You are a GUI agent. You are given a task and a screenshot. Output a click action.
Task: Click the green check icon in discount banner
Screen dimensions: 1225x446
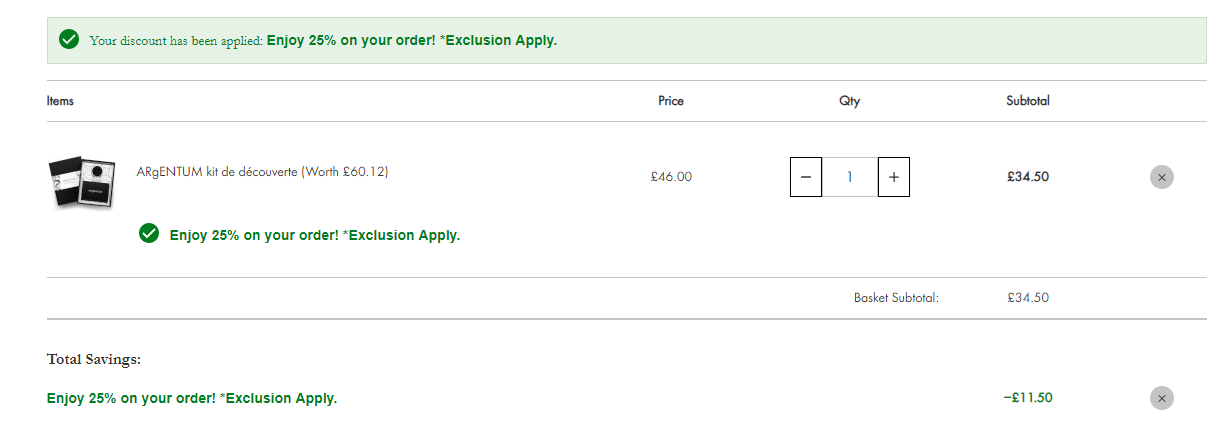click(69, 40)
